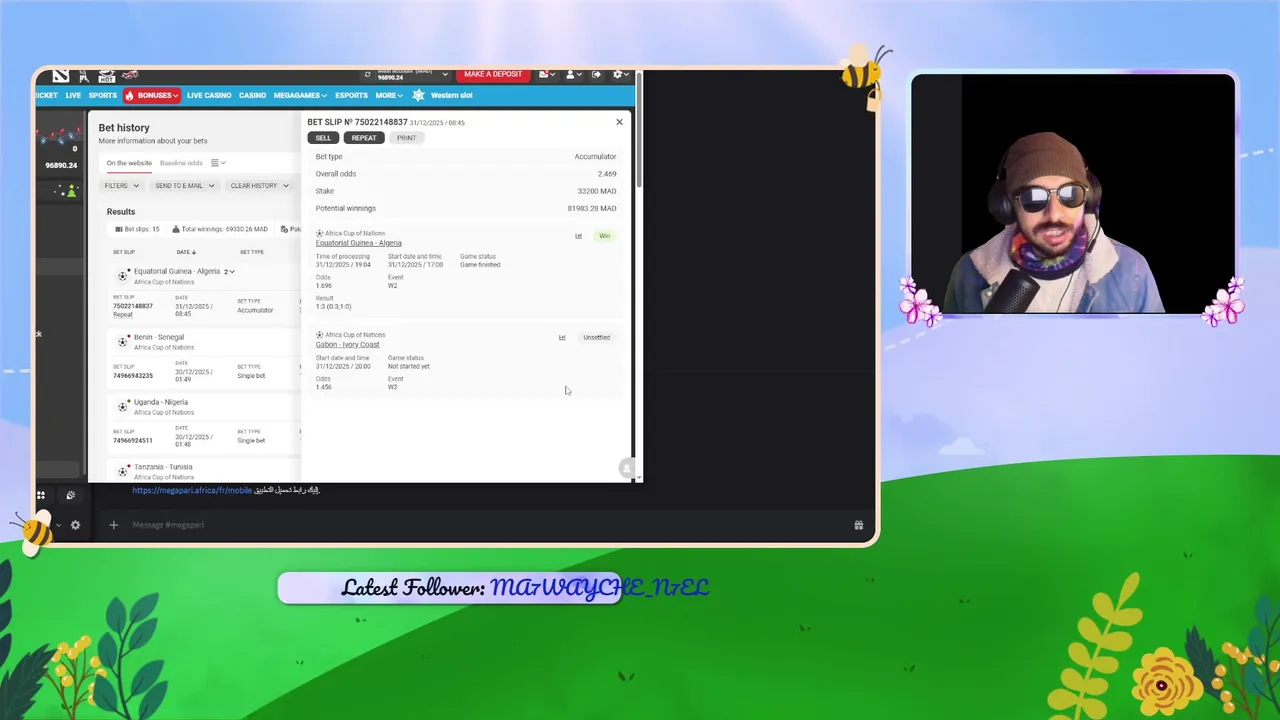Open the user profile icon menu
1280x720 pixels.
pyautogui.click(x=571, y=74)
